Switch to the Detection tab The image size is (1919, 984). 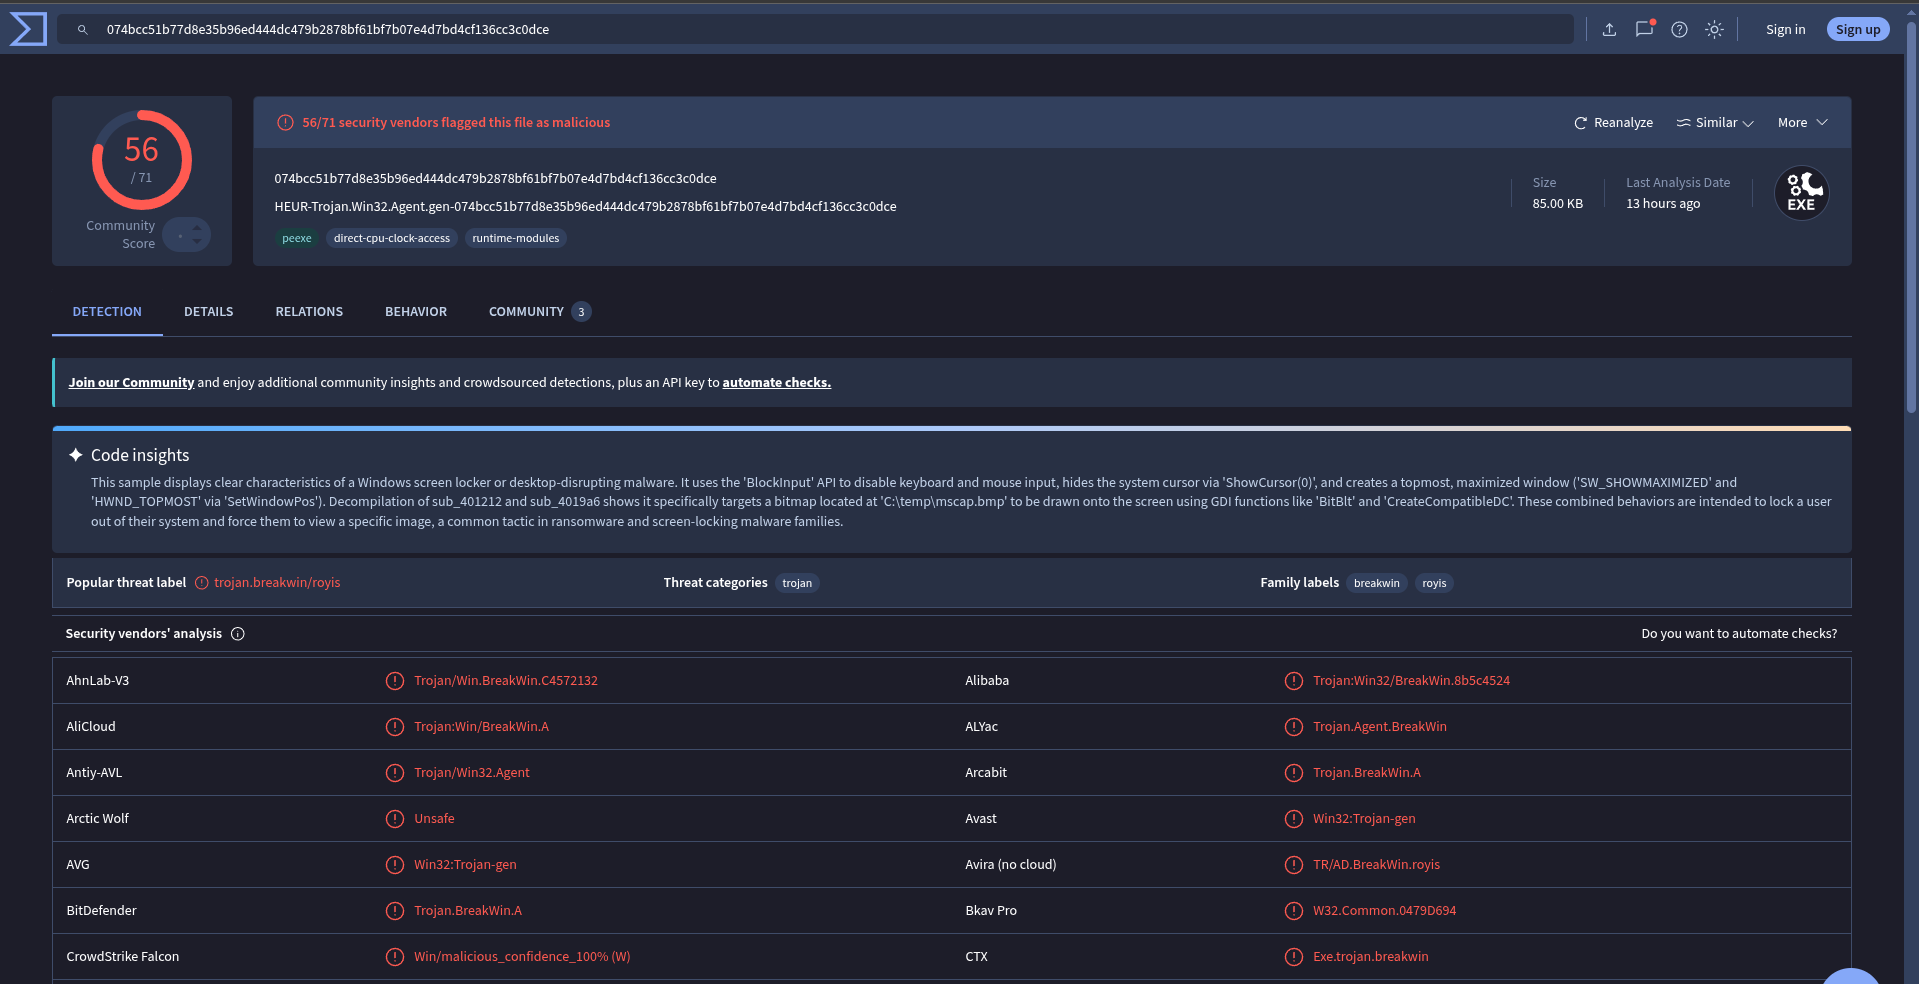(x=107, y=312)
